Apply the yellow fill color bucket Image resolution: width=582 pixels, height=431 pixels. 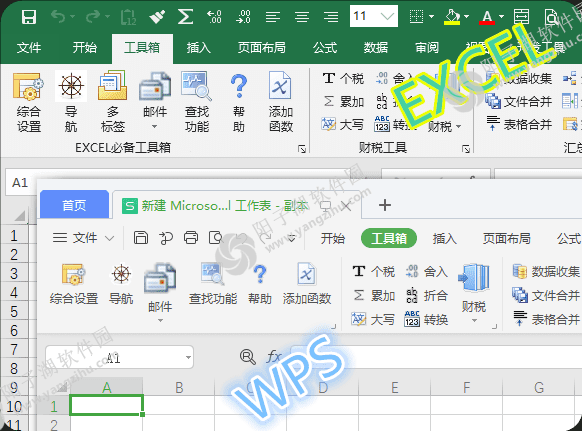(452, 17)
